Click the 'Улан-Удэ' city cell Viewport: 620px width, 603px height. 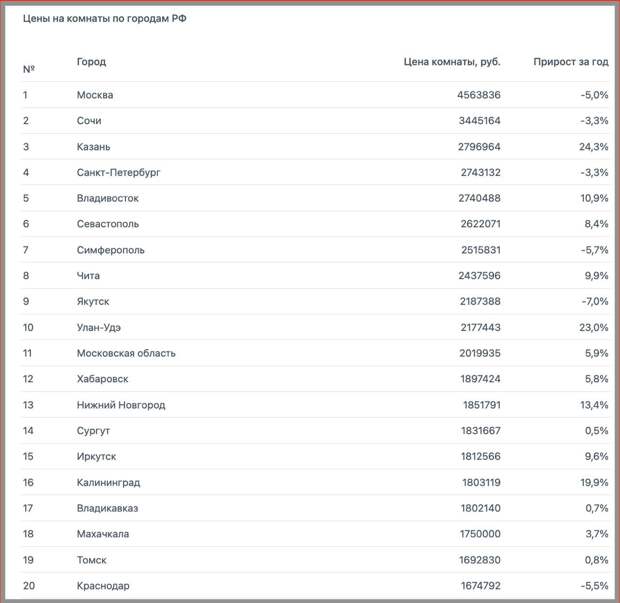pyautogui.click(x=99, y=328)
